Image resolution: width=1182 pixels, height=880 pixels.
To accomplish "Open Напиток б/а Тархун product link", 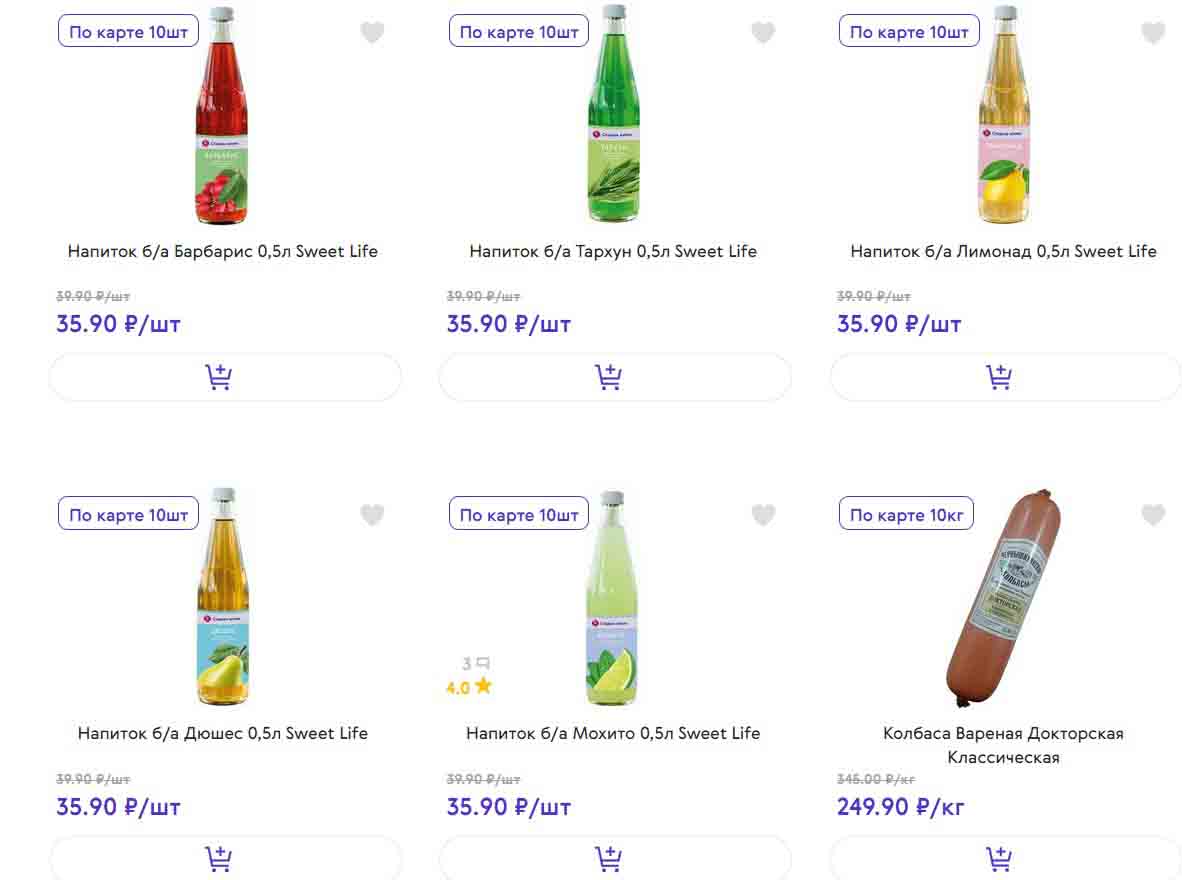I will [613, 251].
